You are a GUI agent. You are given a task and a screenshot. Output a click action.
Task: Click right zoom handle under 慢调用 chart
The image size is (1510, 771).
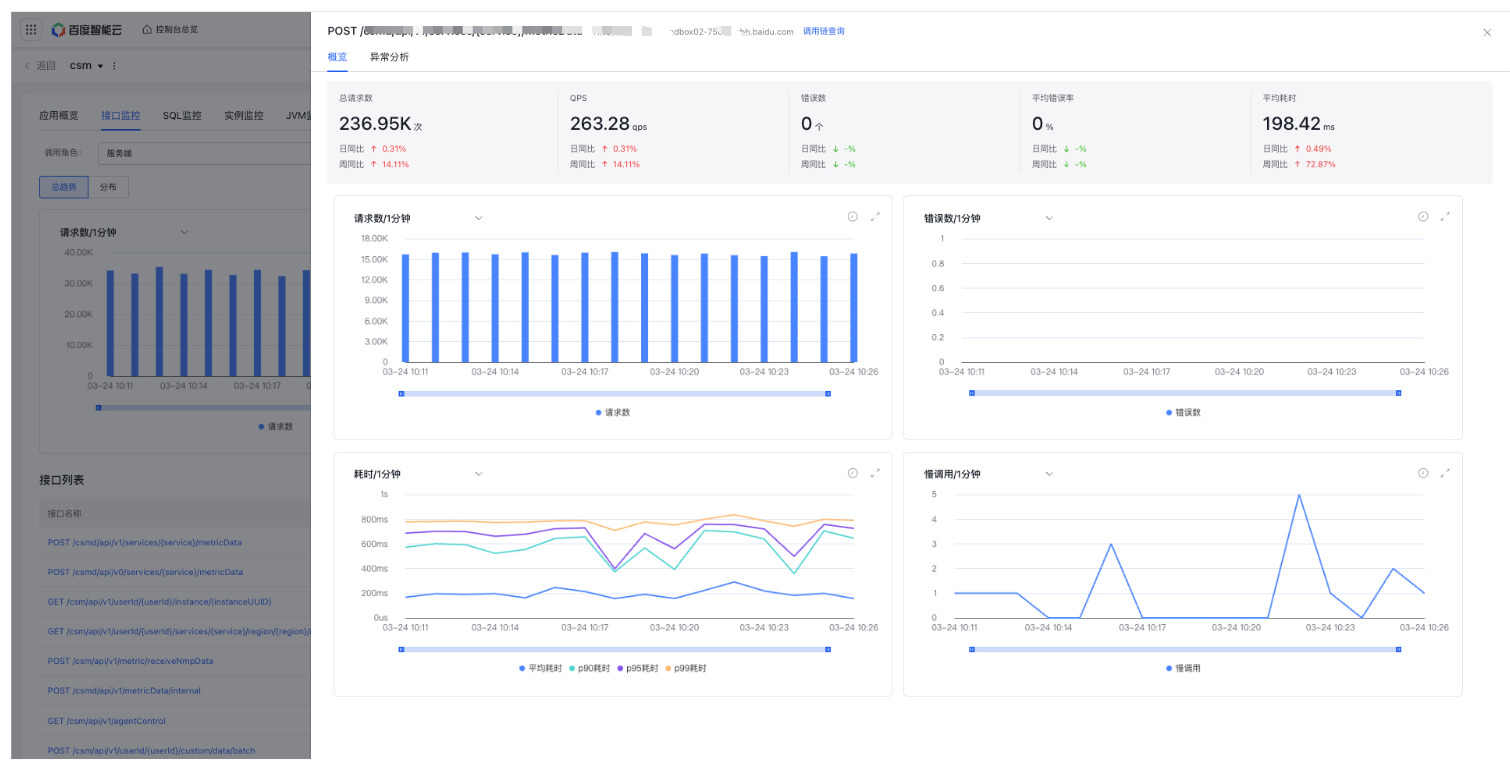coord(1398,649)
